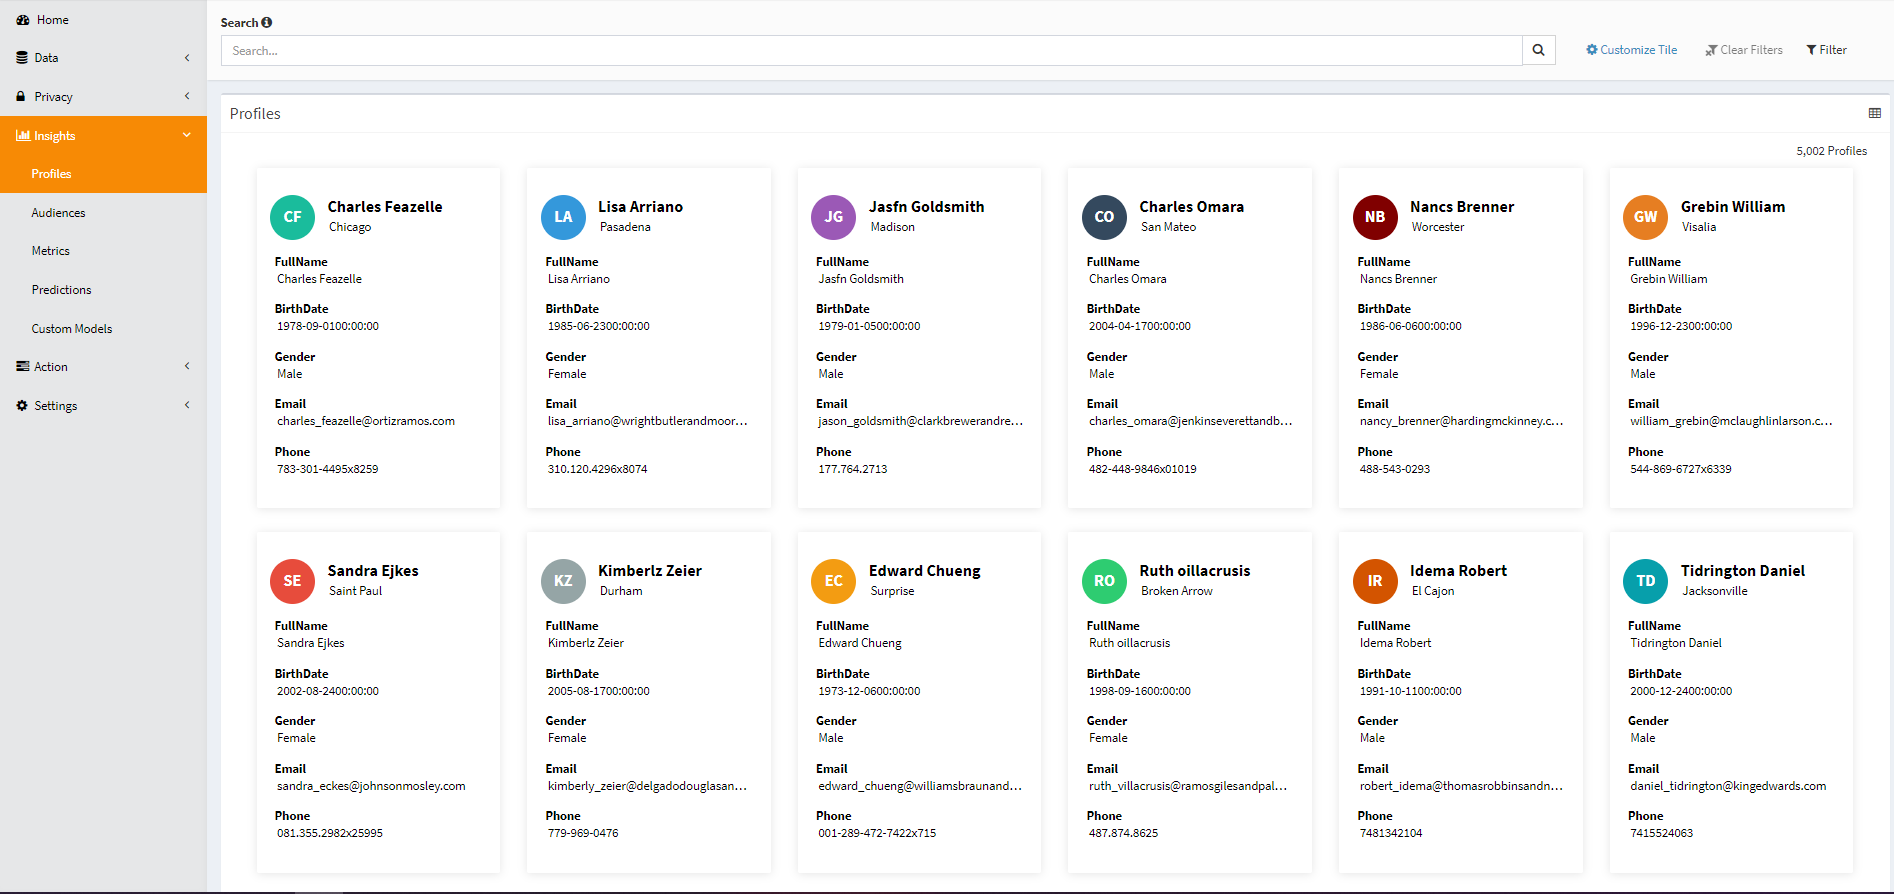Viewport: 1894px width, 894px height.
Task: Open Audiences in the sidebar
Action: [x=58, y=213]
